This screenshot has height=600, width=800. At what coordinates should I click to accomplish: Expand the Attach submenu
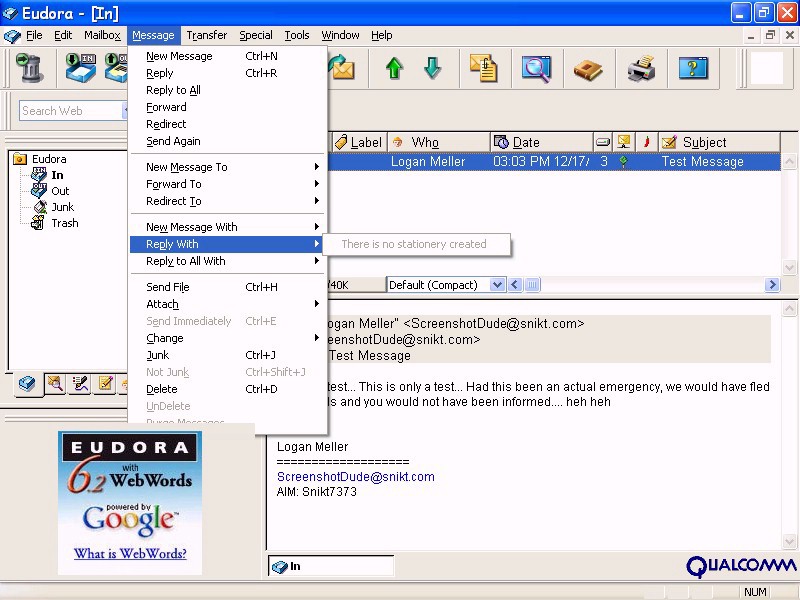(228, 304)
